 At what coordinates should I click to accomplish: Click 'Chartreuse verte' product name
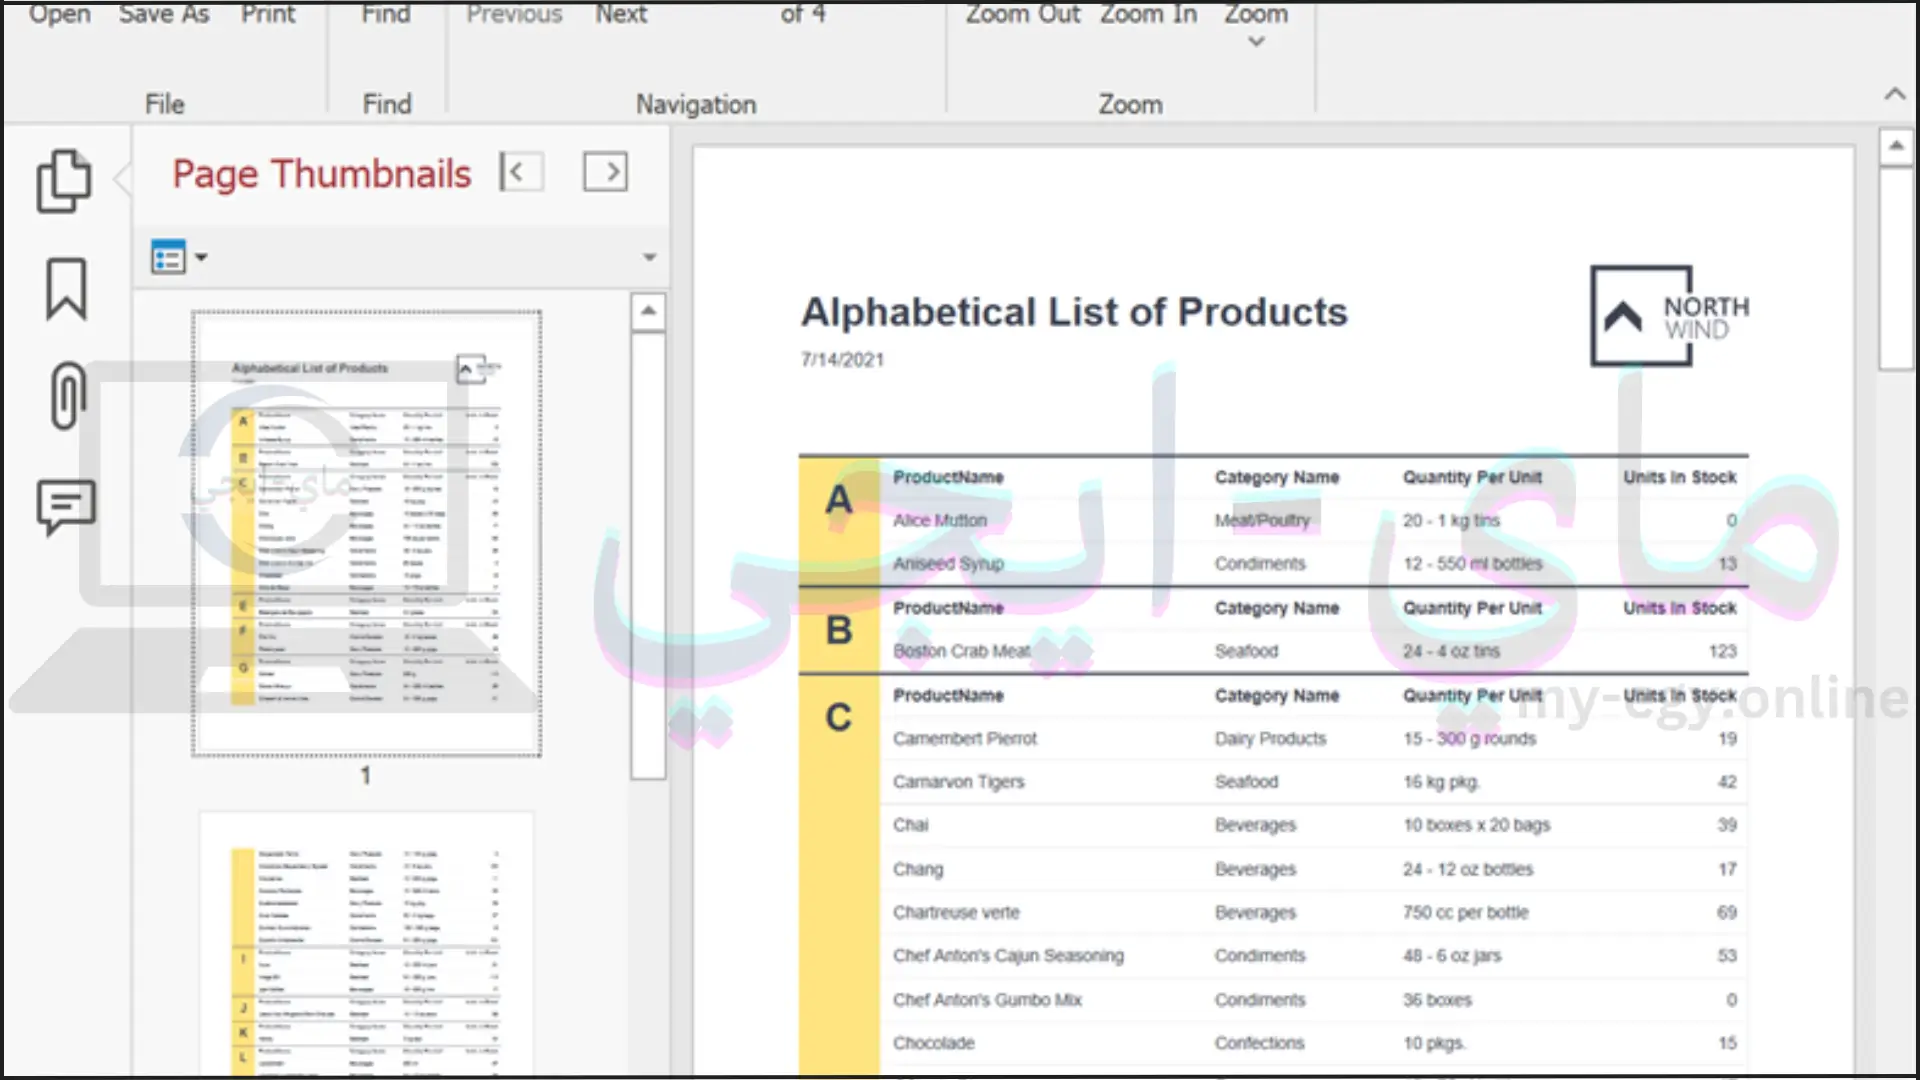pos(956,912)
